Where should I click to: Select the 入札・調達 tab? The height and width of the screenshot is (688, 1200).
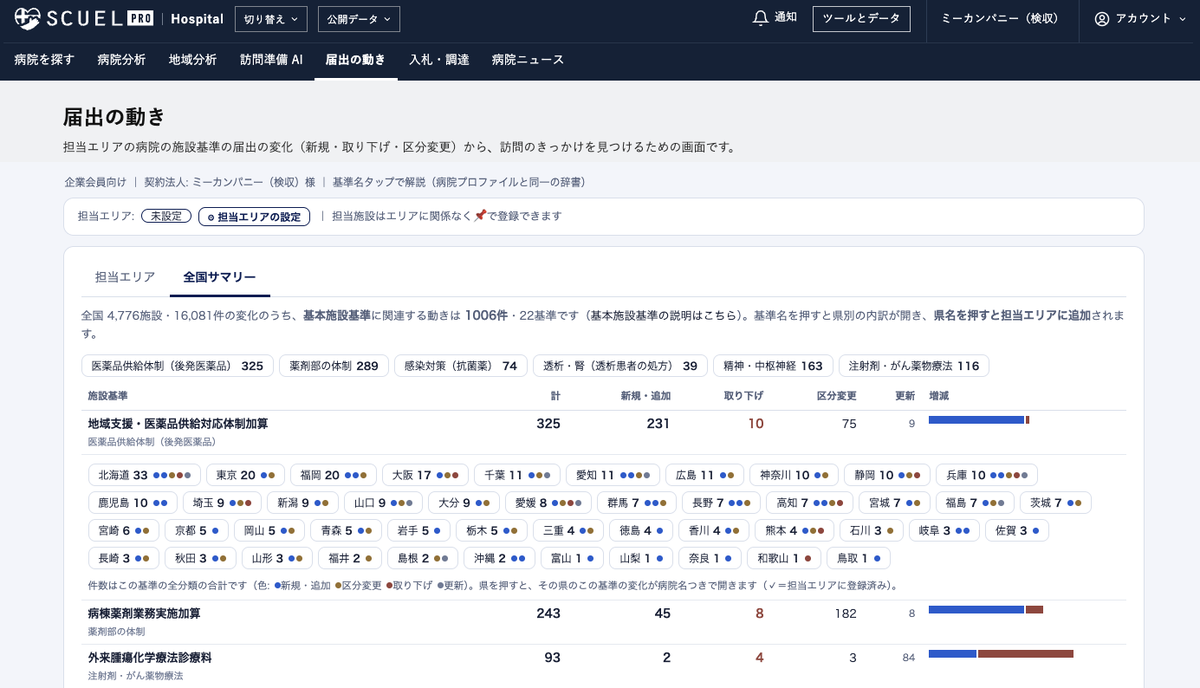[x=439, y=60]
